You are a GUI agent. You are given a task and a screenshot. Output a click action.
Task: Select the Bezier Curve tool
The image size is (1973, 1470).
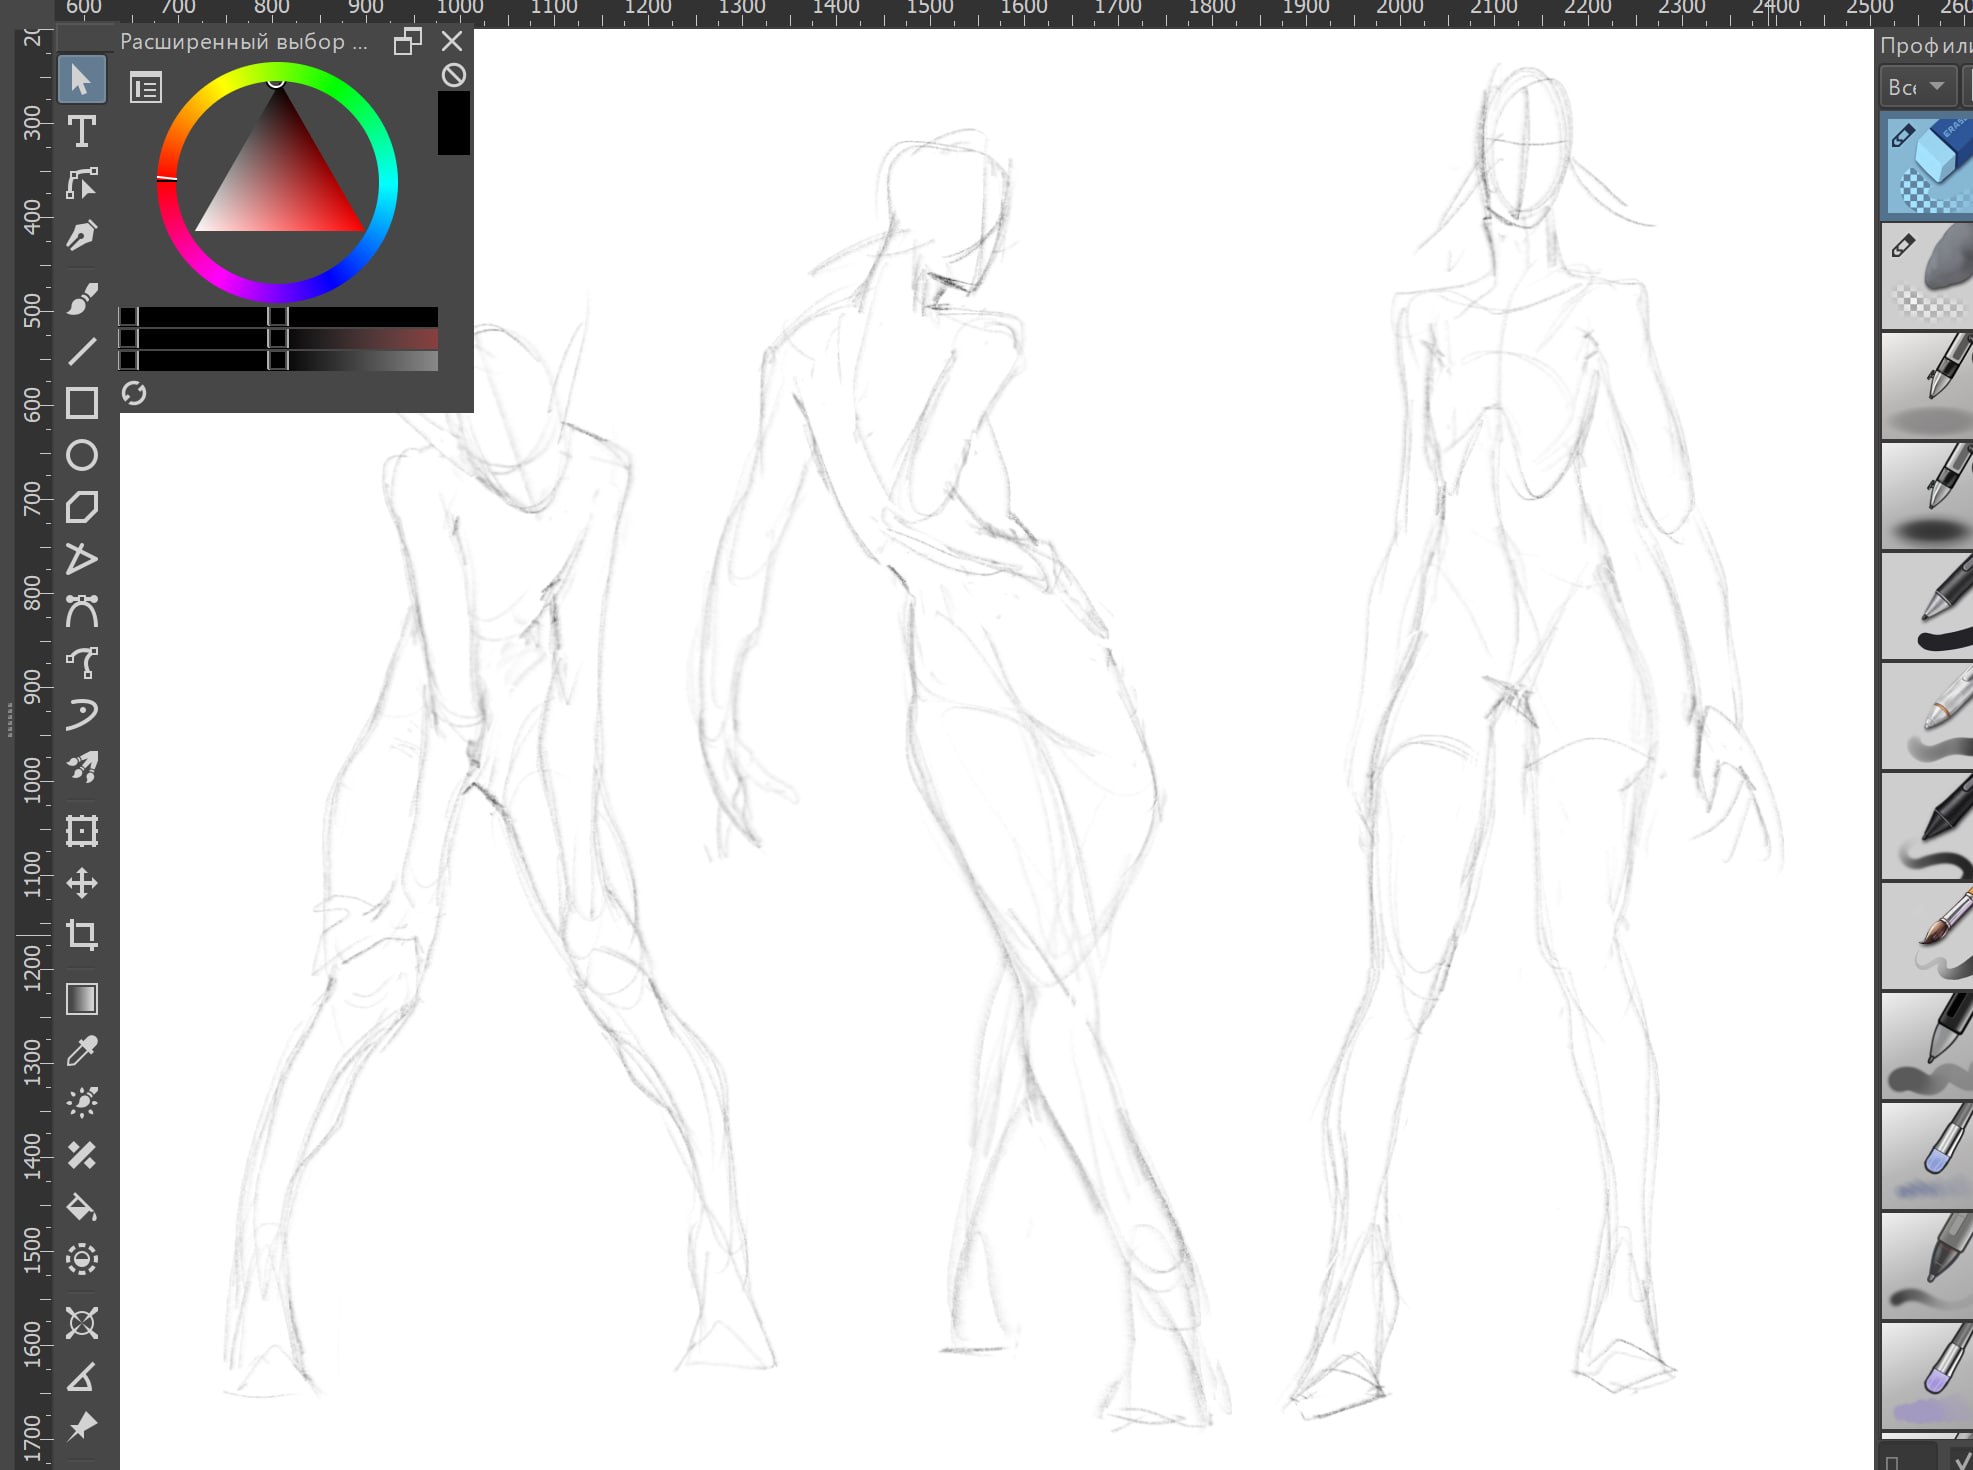coord(82,611)
